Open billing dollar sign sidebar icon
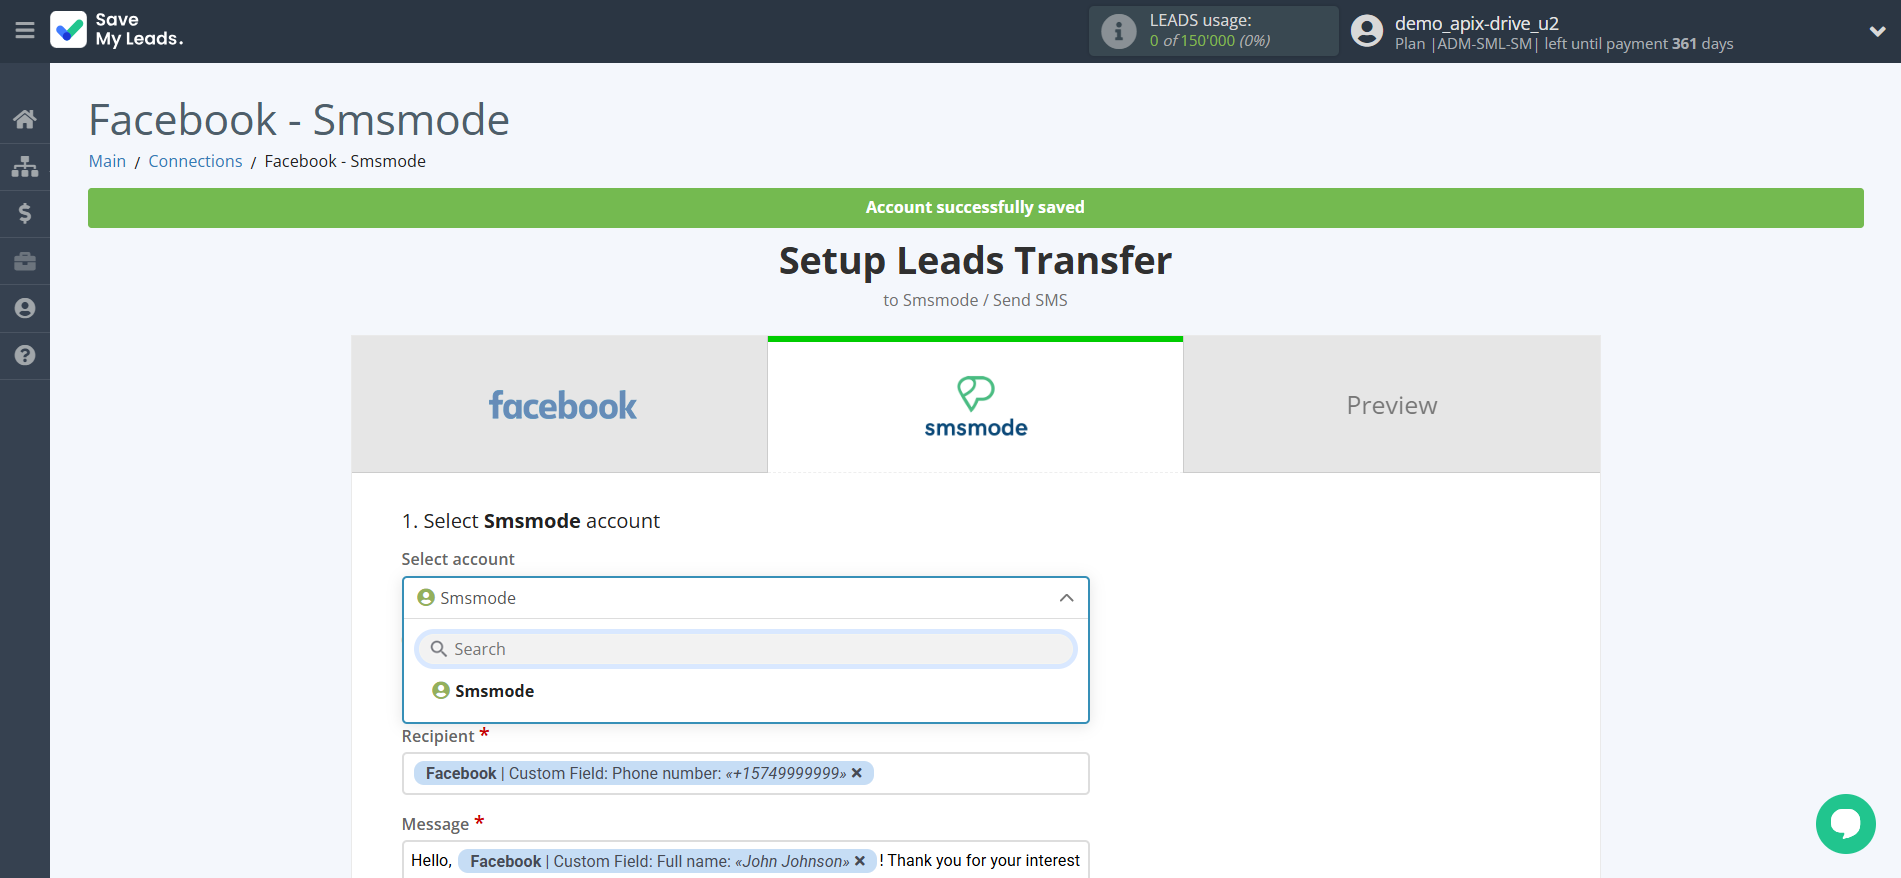The height and width of the screenshot is (878, 1901). 25,213
